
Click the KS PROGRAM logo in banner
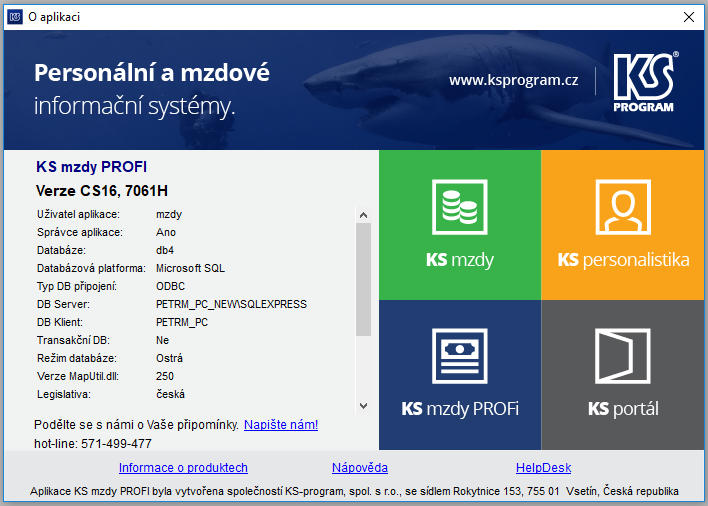(x=645, y=82)
